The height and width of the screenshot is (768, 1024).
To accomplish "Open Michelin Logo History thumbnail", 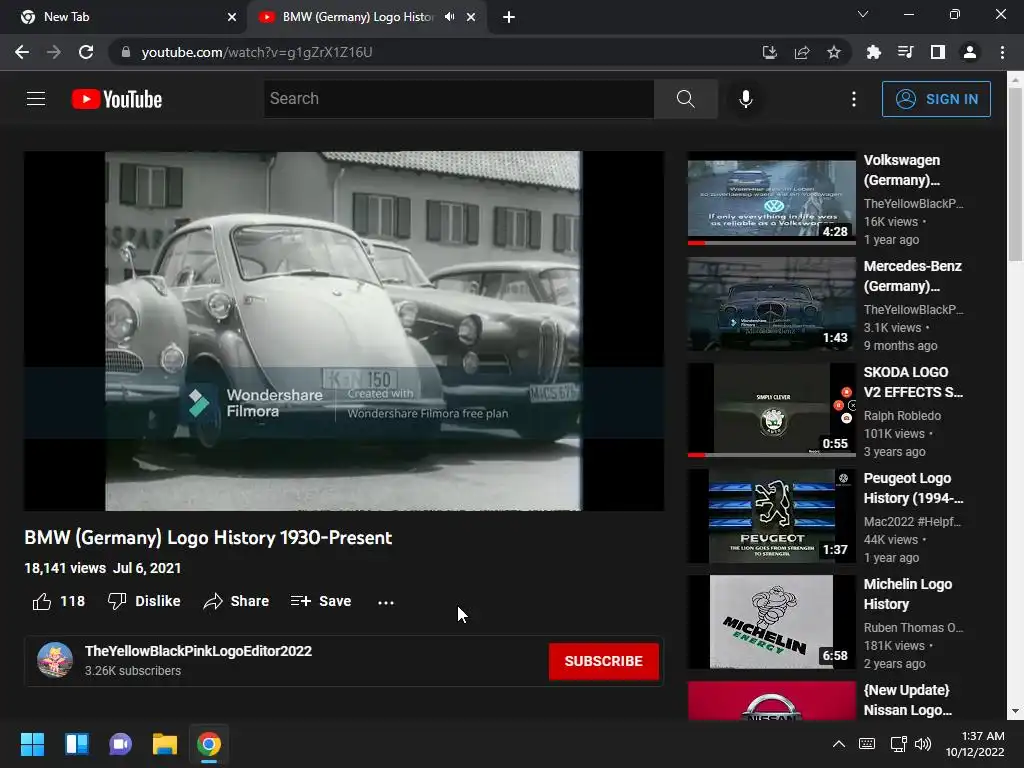I will coord(771,622).
